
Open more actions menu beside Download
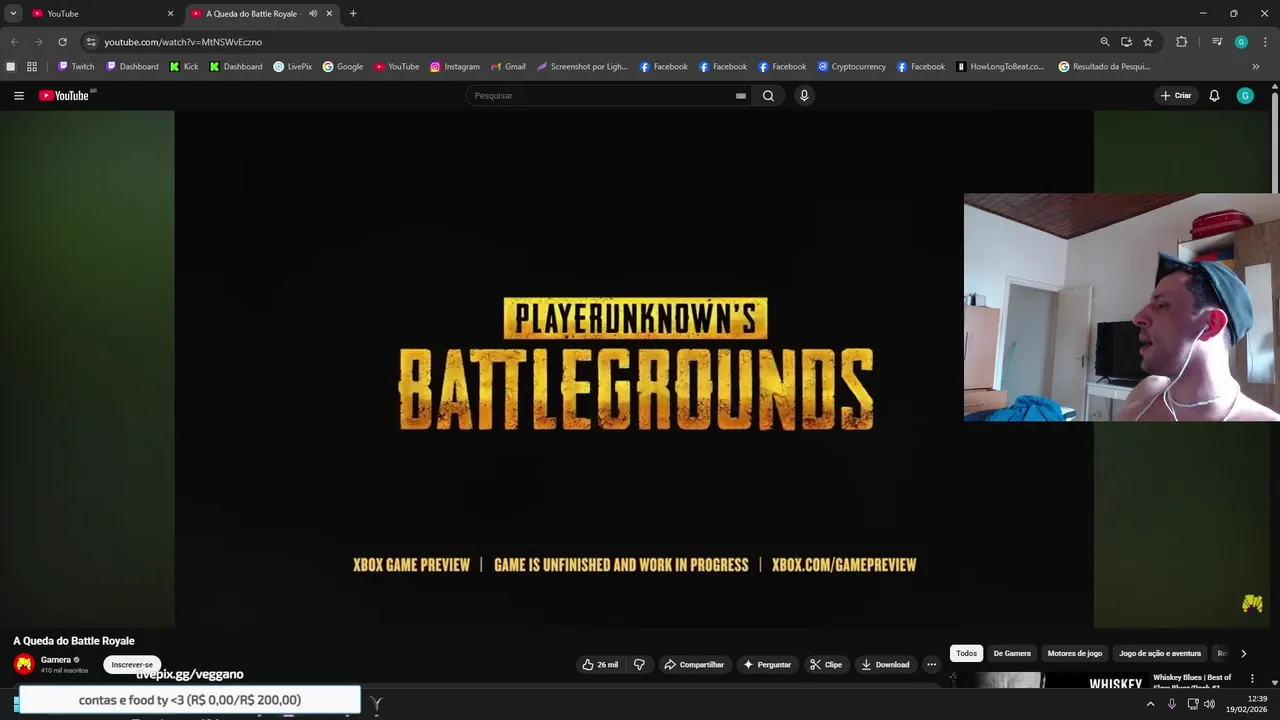pos(931,665)
